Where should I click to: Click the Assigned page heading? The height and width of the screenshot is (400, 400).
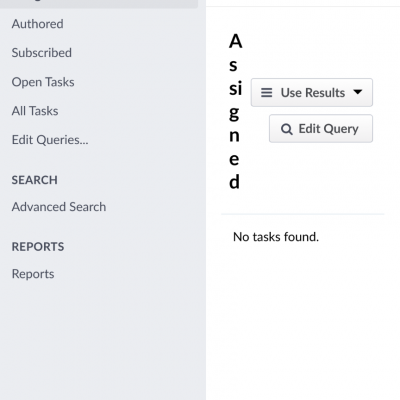235,112
